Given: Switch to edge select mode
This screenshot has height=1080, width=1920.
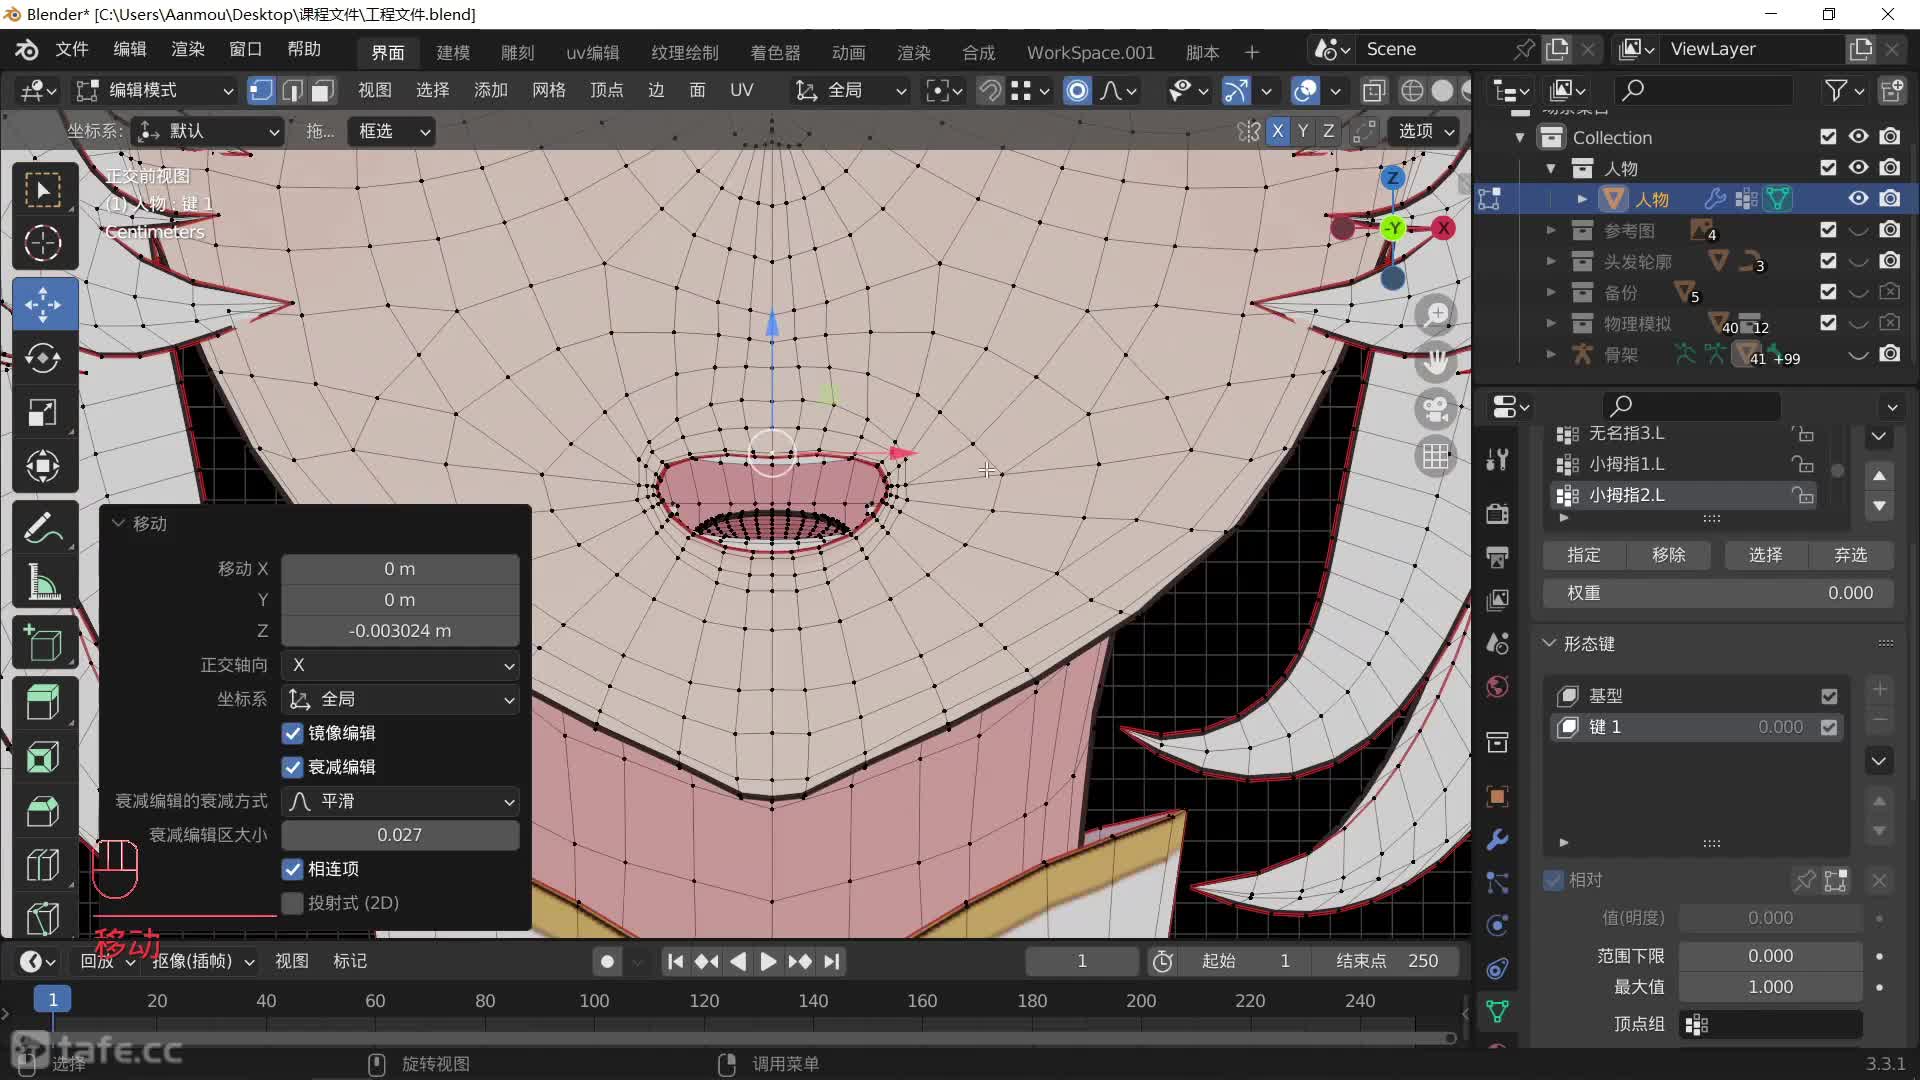Looking at the screenshot, I should tap(292, 90).
